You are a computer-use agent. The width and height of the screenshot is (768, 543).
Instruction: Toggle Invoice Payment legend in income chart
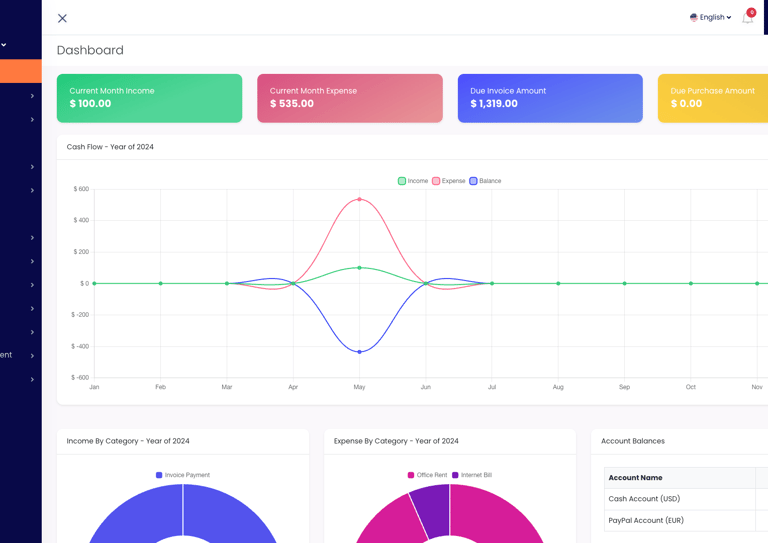[183, 475]
